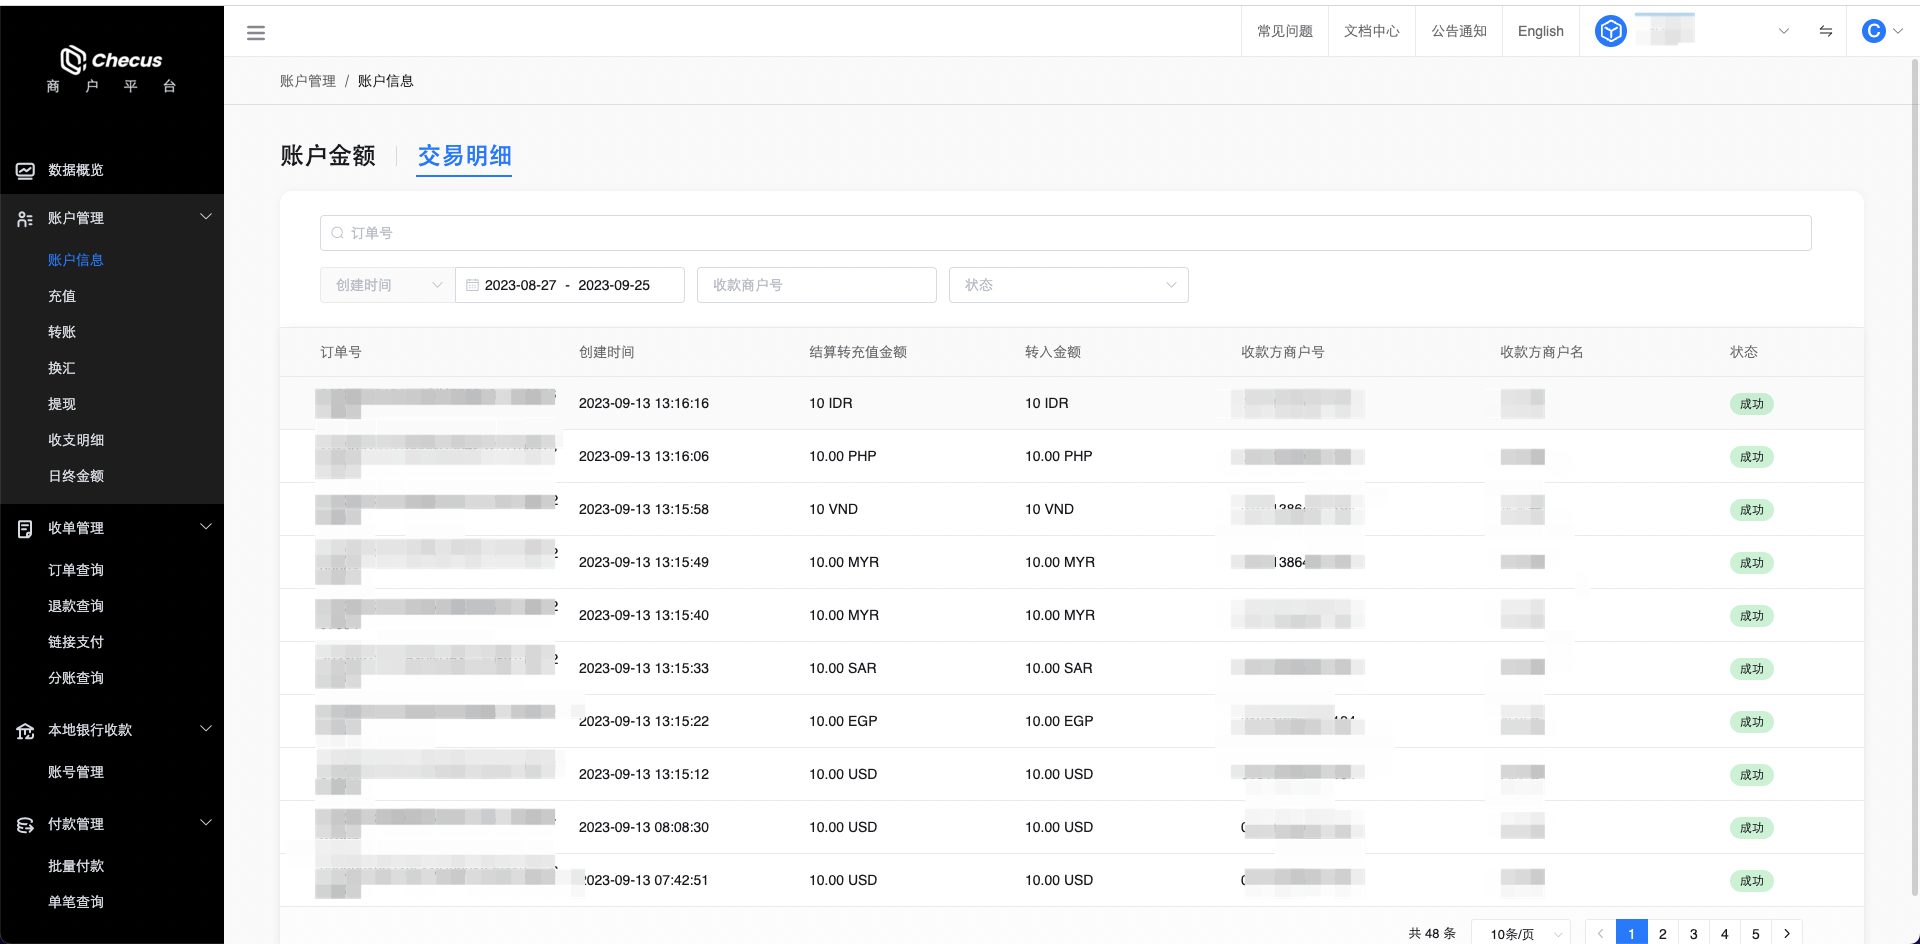
Task: Collapse the 本地银行收款 menu chevron
Action: 206,729
